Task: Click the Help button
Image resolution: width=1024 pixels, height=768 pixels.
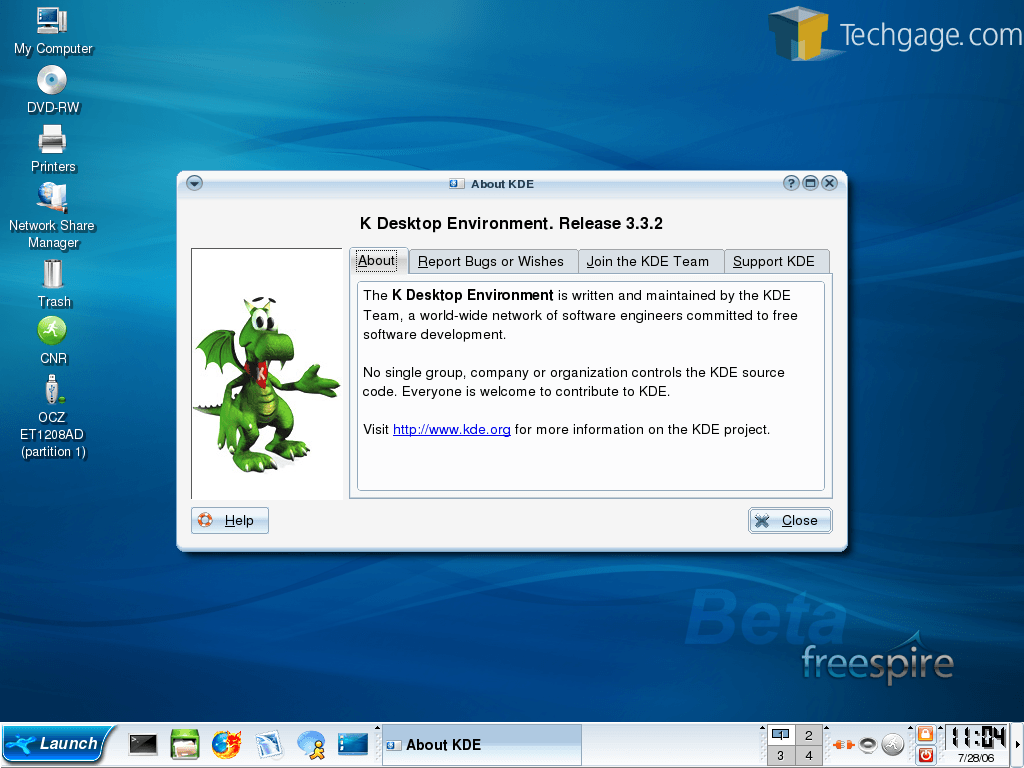Action: coord(230,520)
